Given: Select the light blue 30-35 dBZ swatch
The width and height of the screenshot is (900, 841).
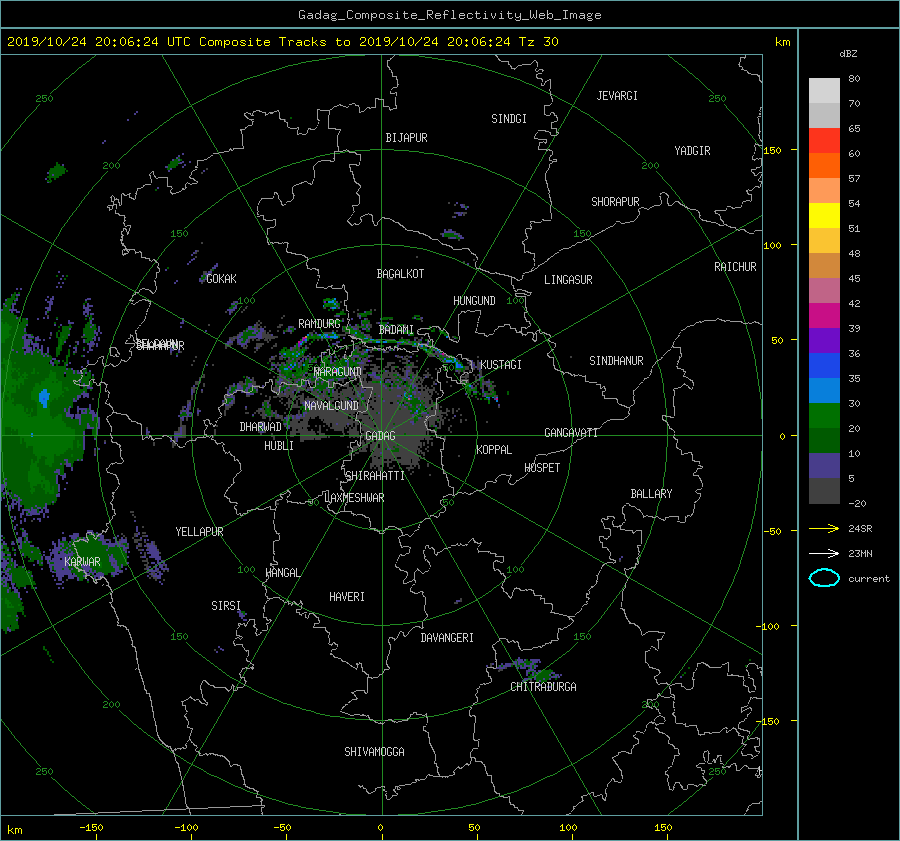Looking at the screenshot, I should (824, 390).
